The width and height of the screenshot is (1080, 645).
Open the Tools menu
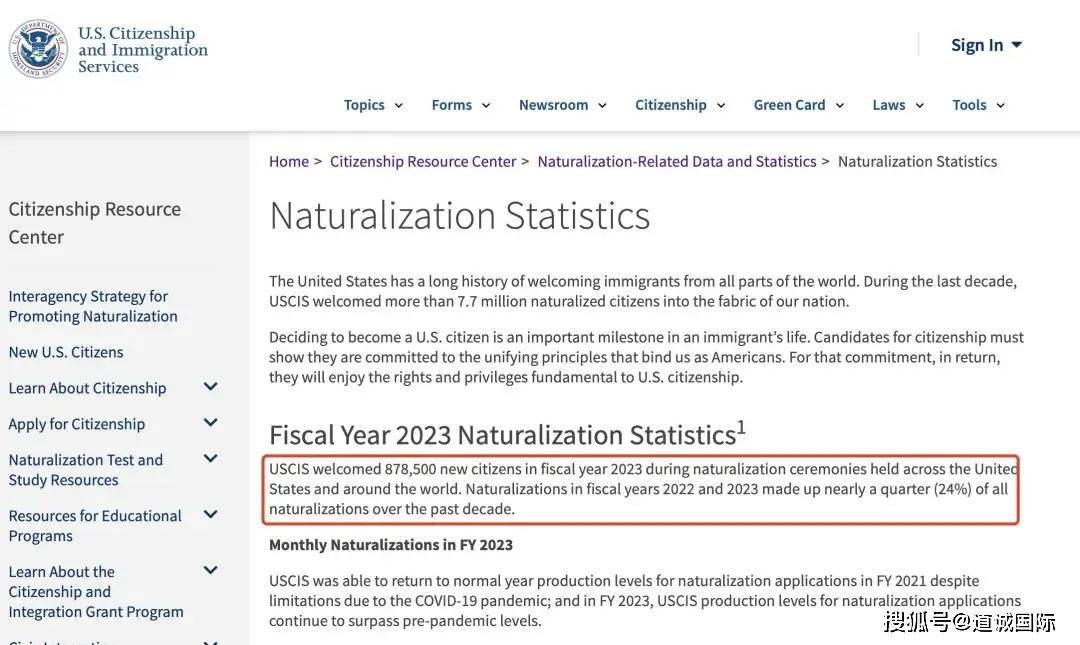pyautogui.click(x=978, y=105)
